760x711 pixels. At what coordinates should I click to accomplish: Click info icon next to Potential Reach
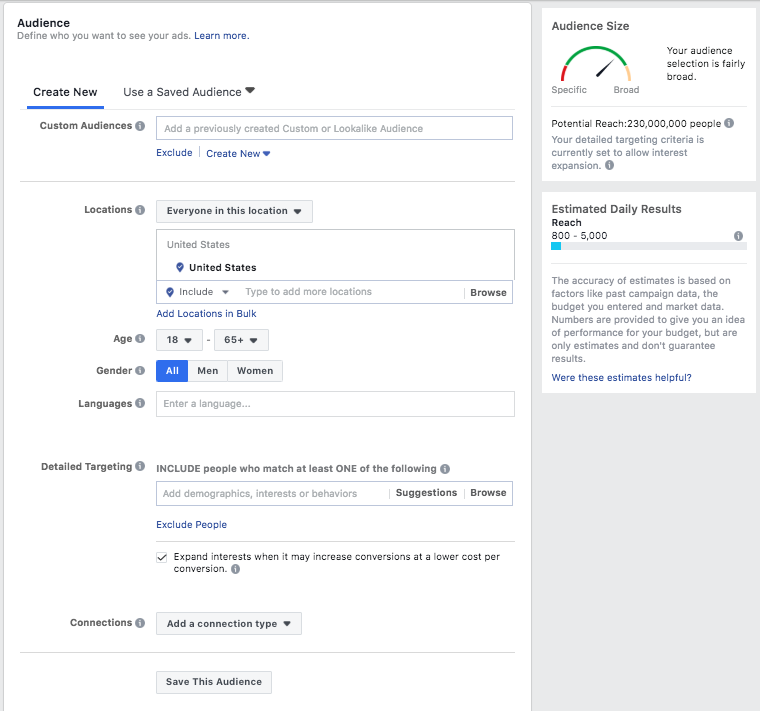point(729,123)
